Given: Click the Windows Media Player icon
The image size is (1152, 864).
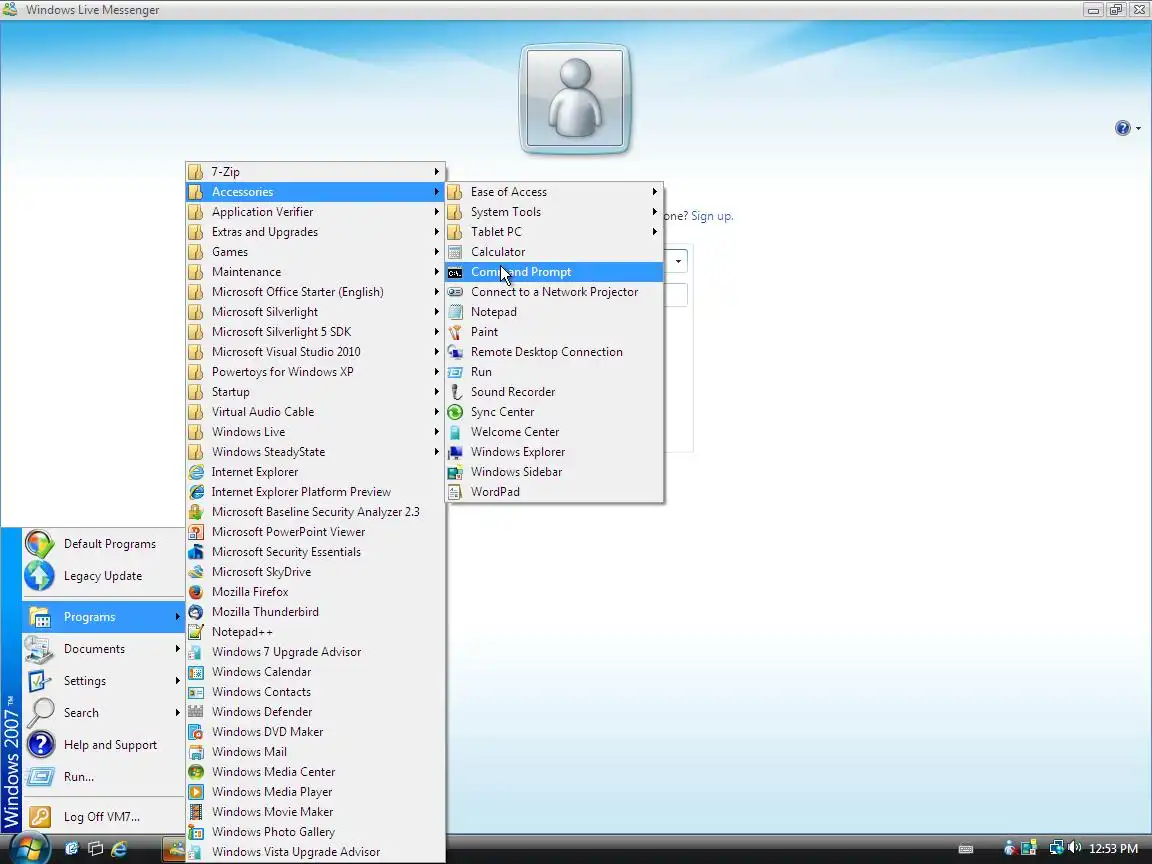Looking at the screenshot, I should pos(196,792).
